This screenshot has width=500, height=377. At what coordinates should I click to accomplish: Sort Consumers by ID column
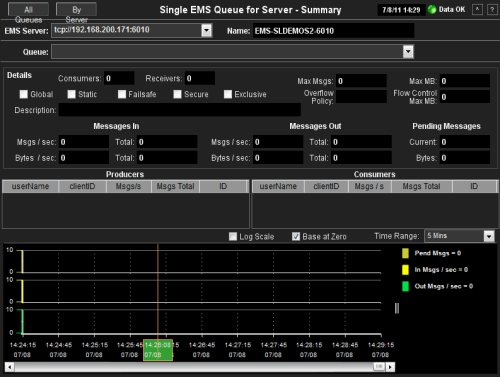474,186
